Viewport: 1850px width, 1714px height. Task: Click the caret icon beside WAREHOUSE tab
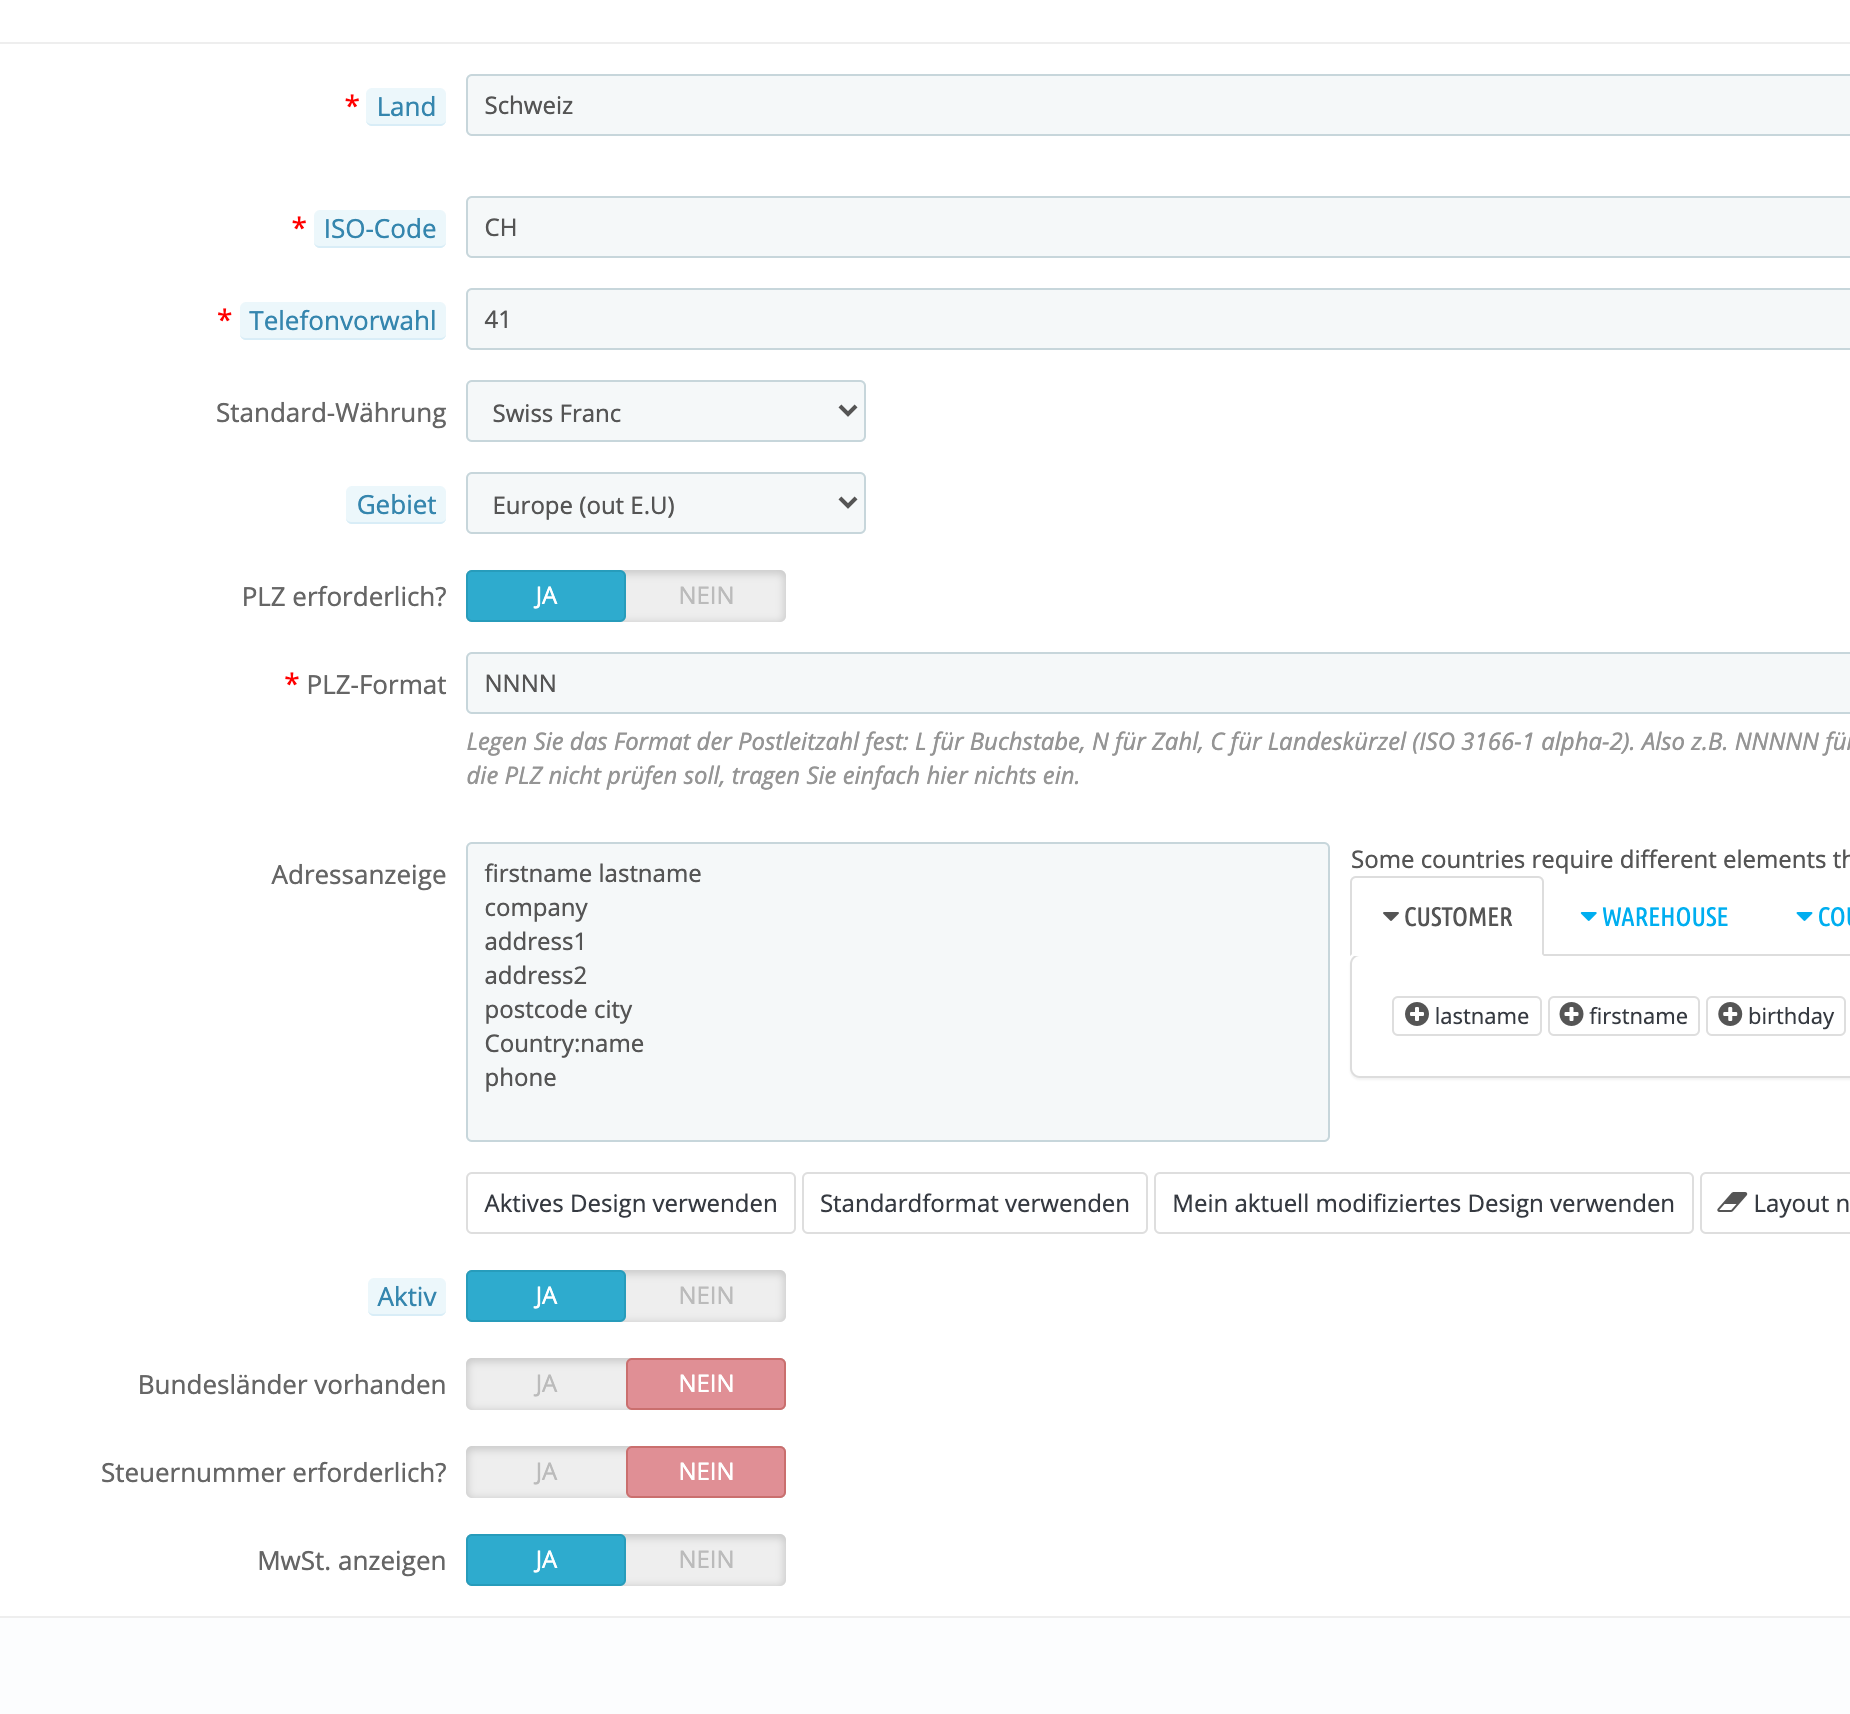(1588, 917)
